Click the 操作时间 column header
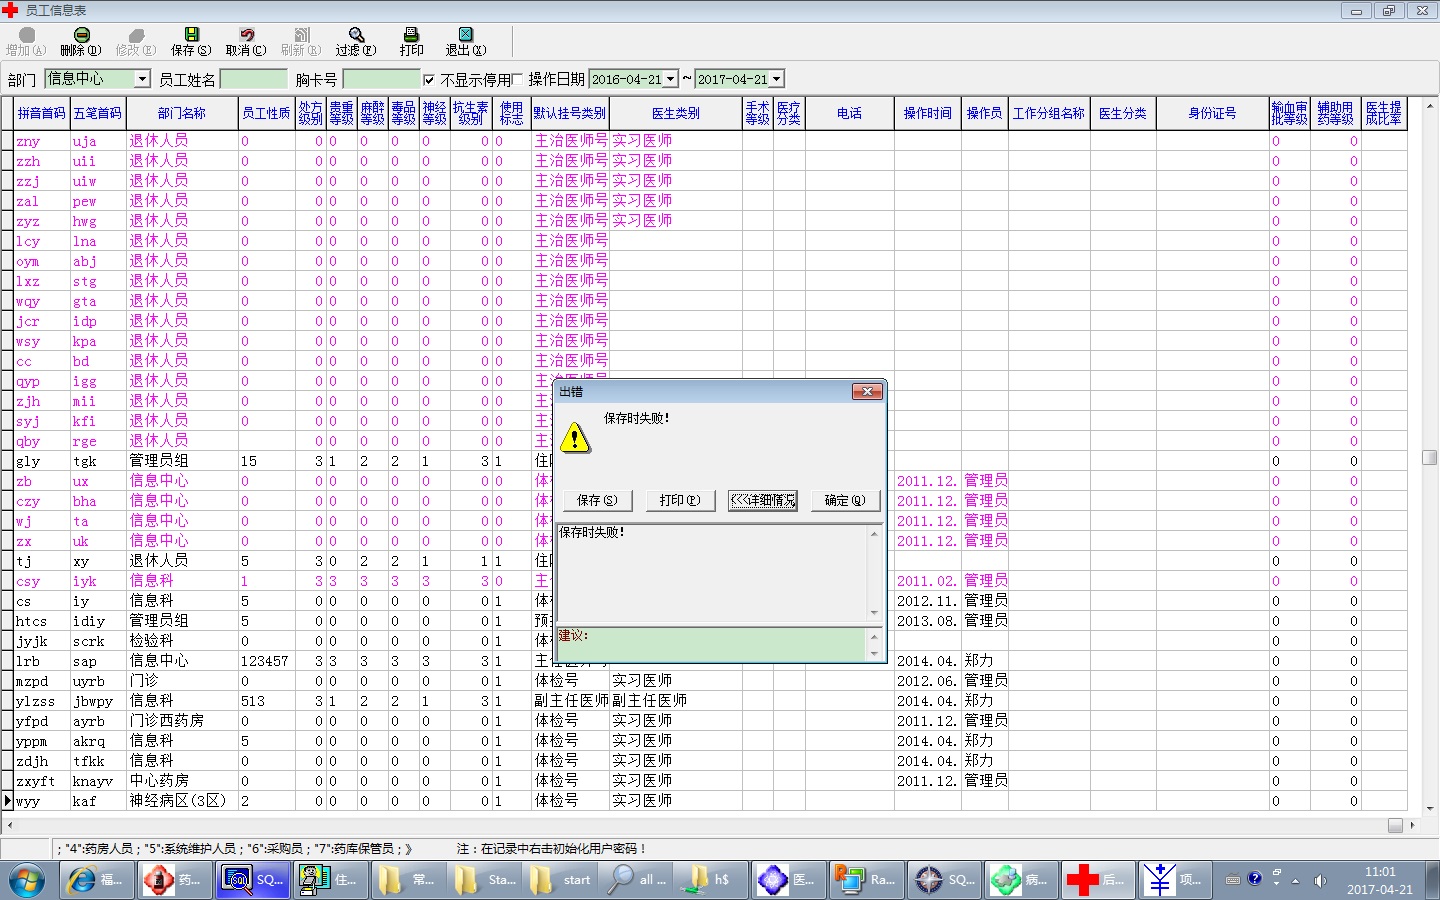 928,113
